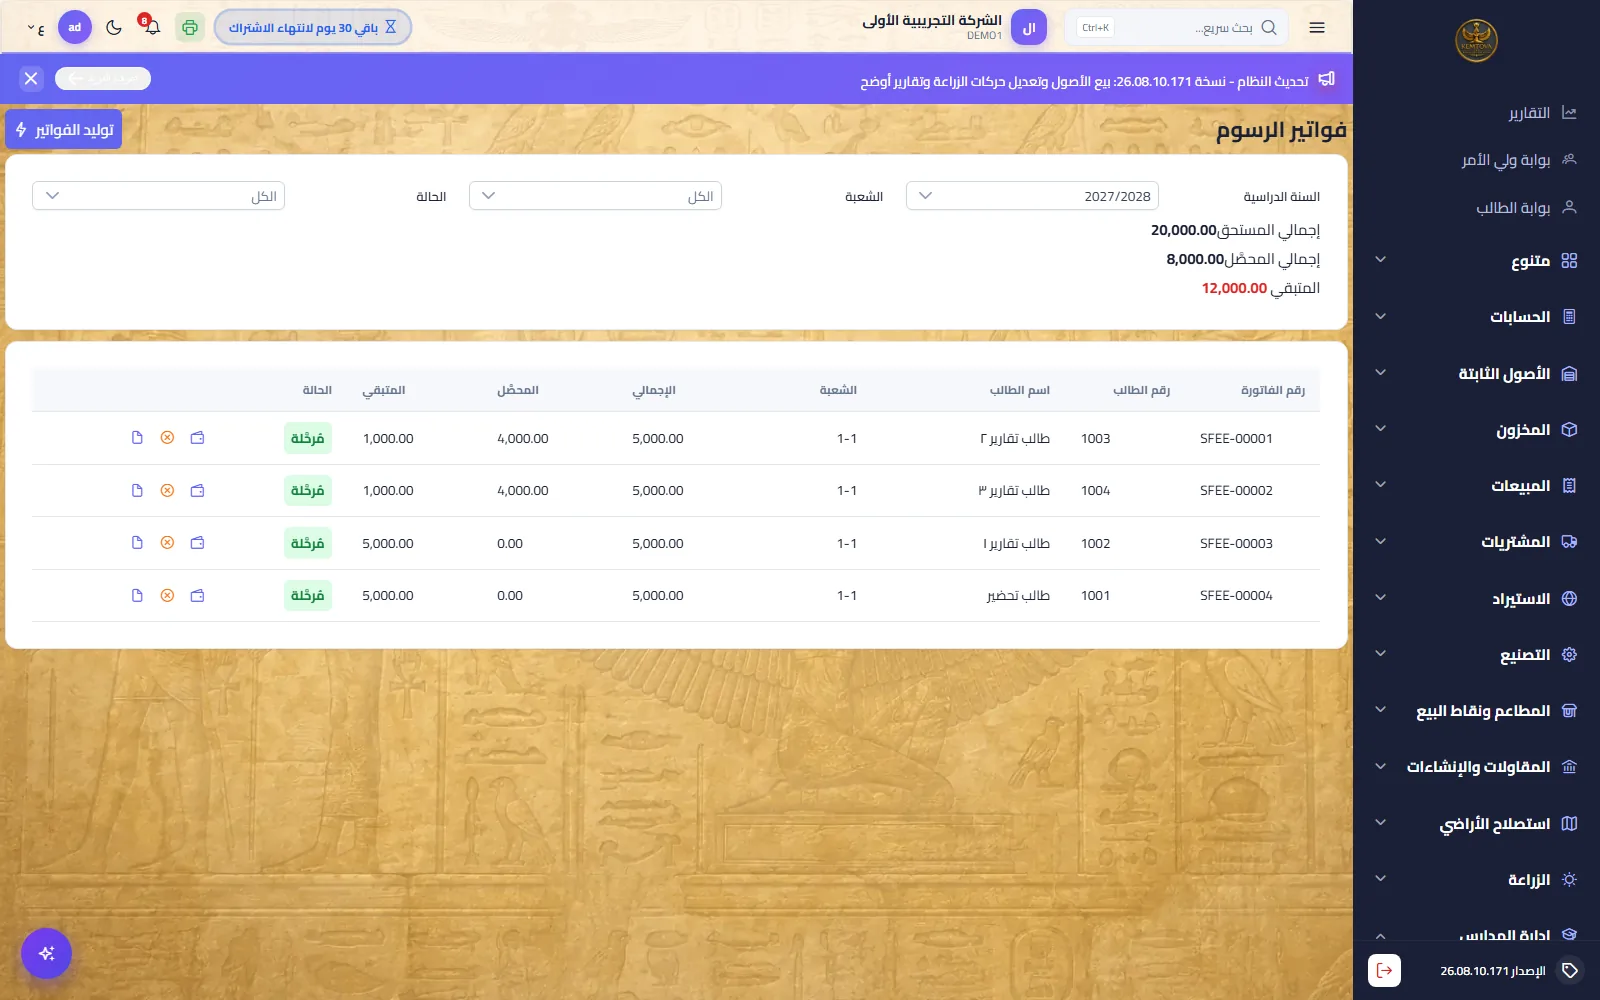Click the version tag icon
This screenshot has height=1000, width=1600.
click(1570, 970)
